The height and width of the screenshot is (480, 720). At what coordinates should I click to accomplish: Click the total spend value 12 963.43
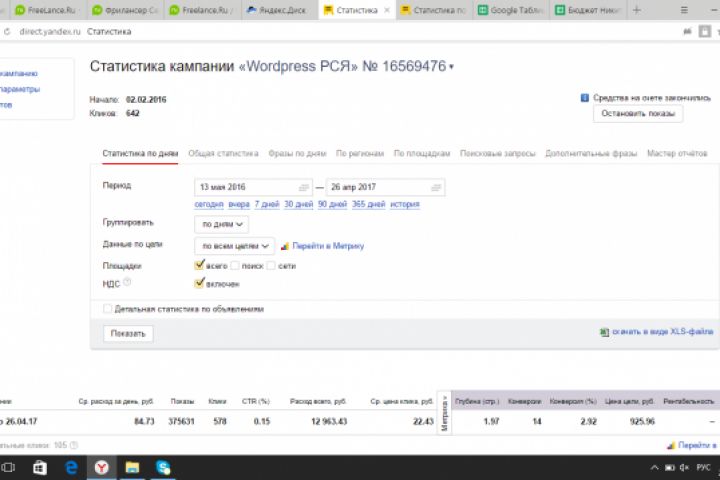(x=329, y=421)
